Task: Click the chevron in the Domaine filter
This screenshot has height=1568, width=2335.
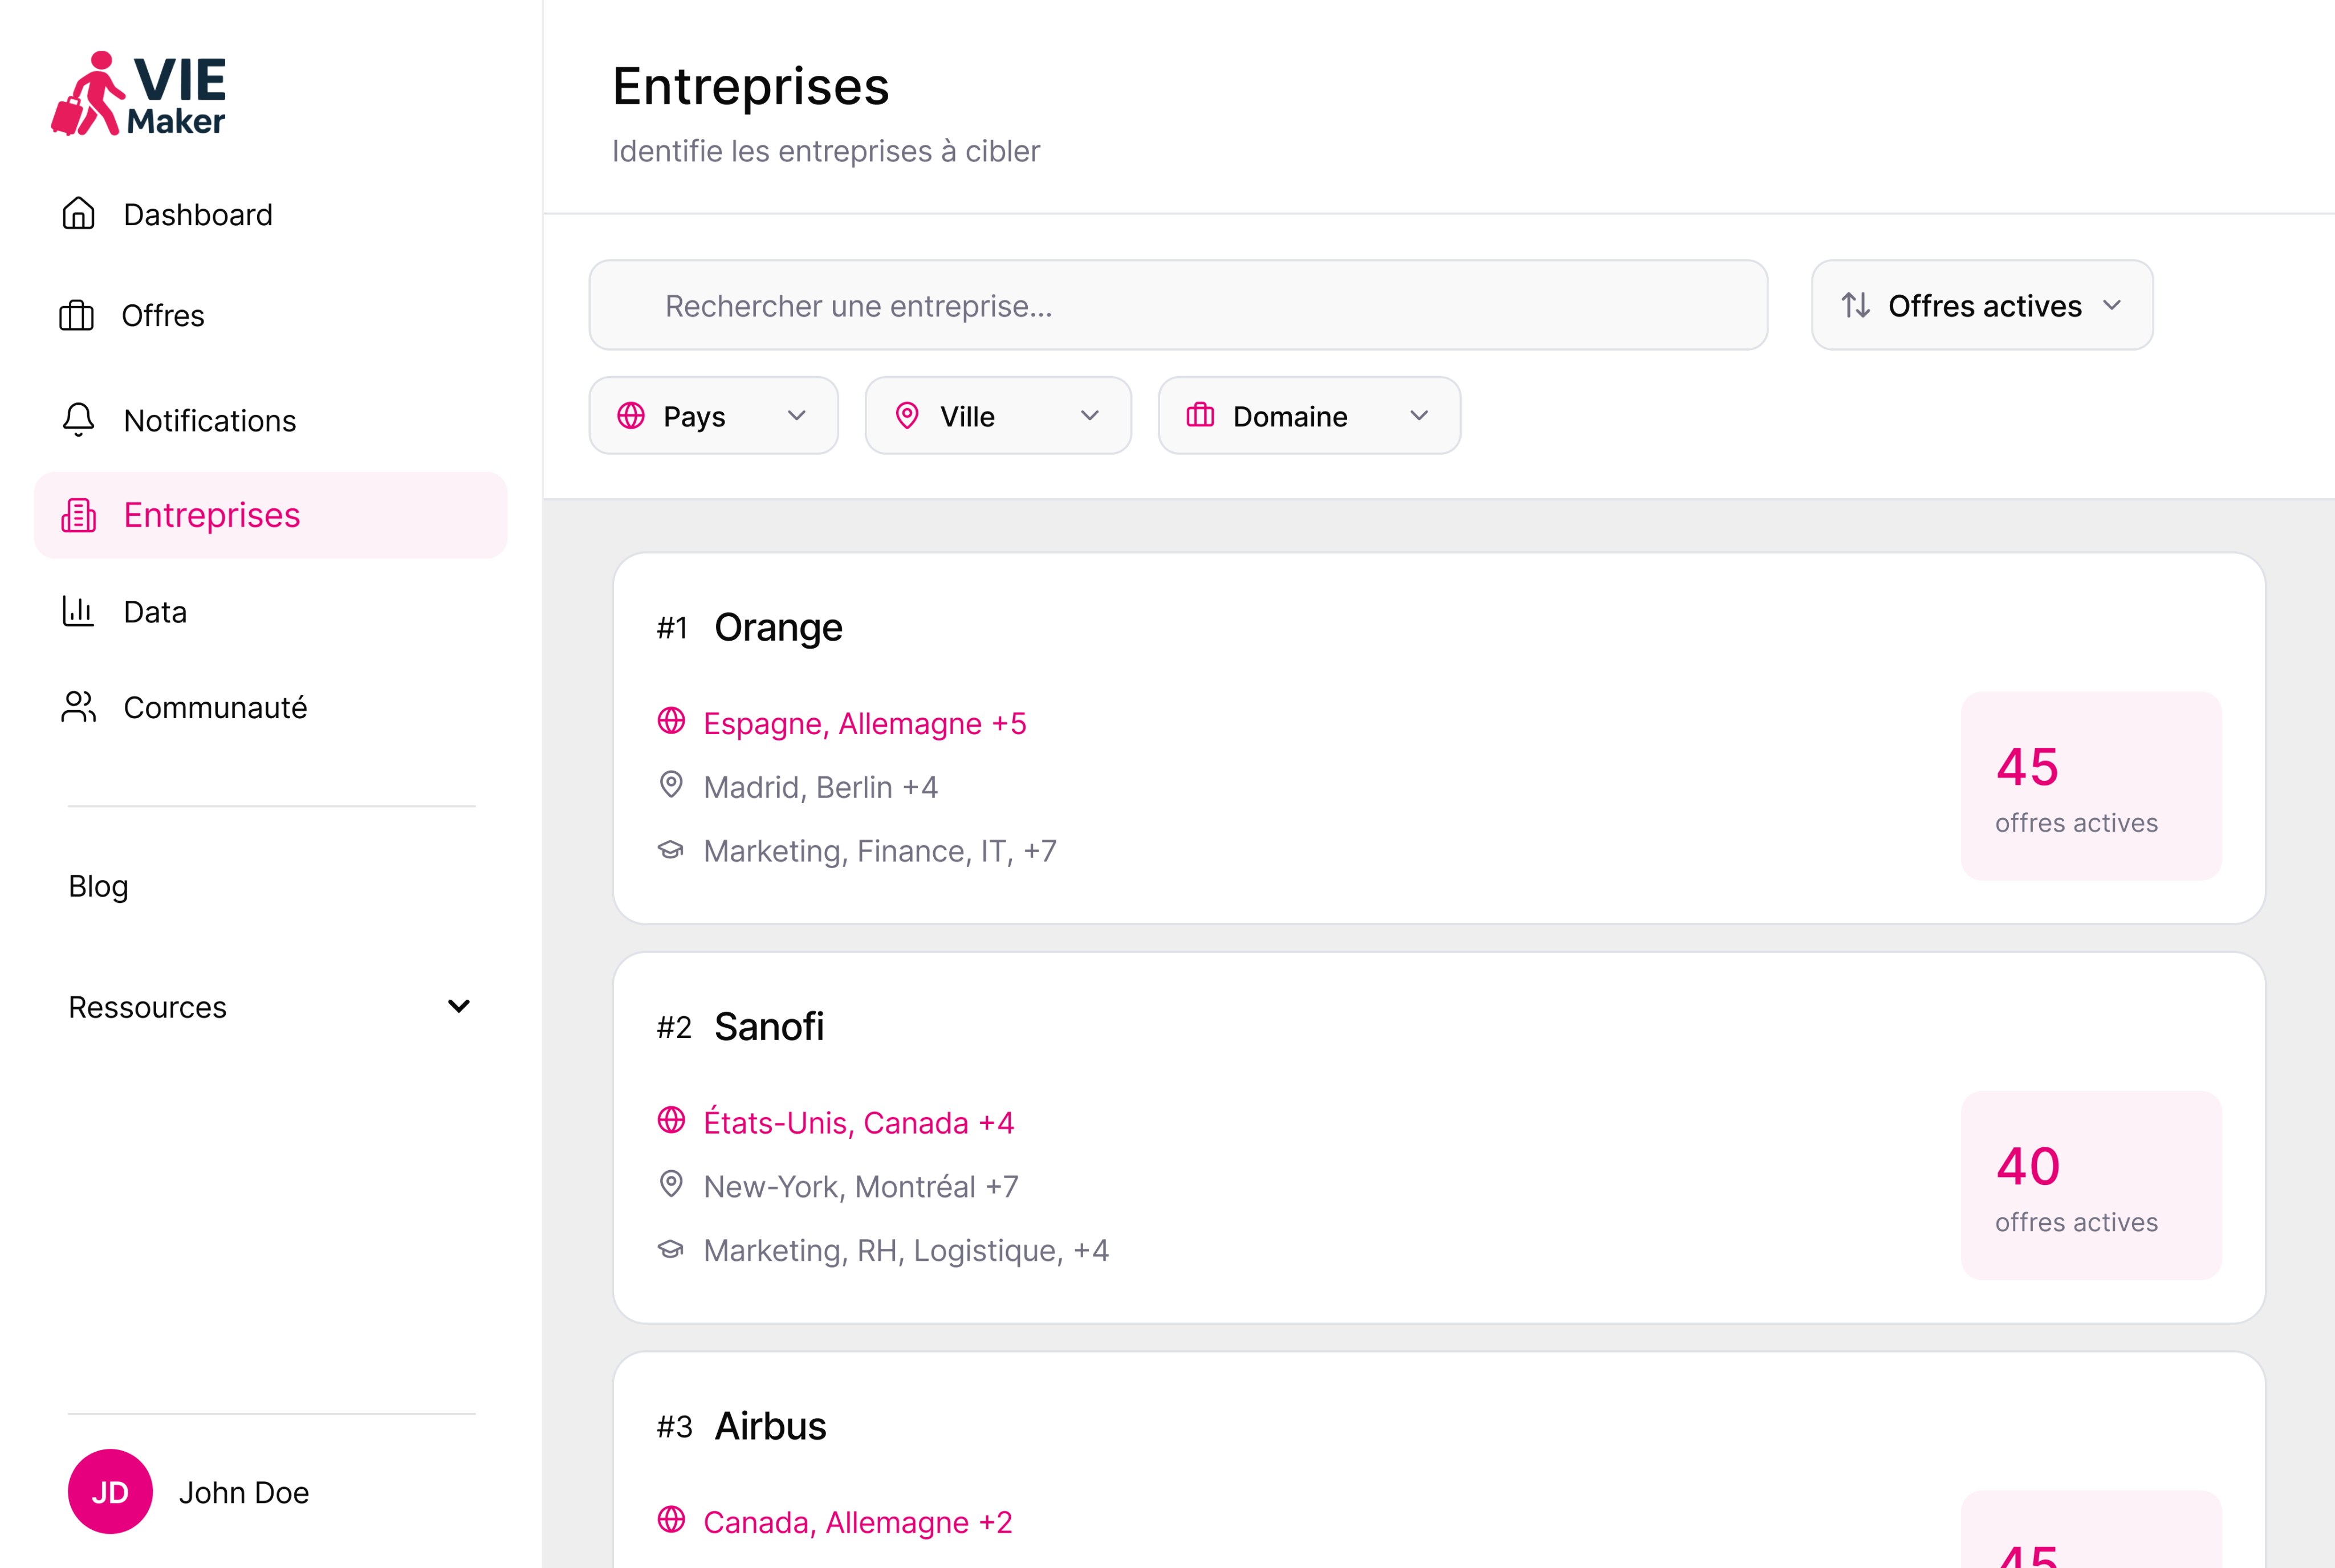Action: click(1419, 416)
